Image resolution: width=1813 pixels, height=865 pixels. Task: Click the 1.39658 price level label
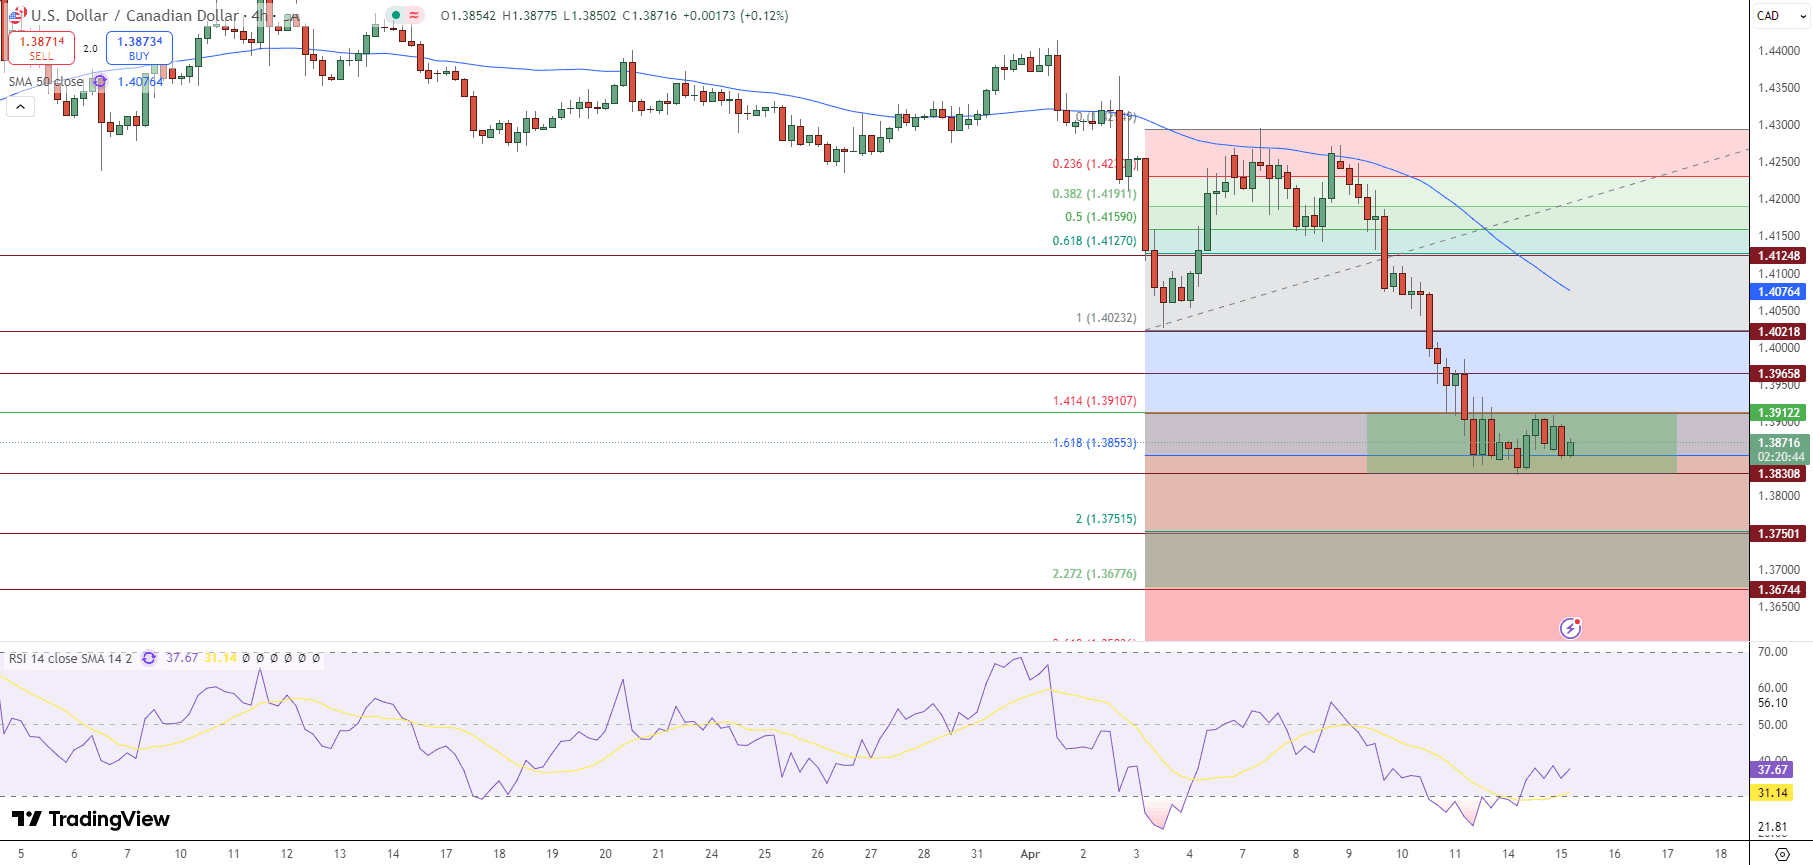coord(1779,374)
